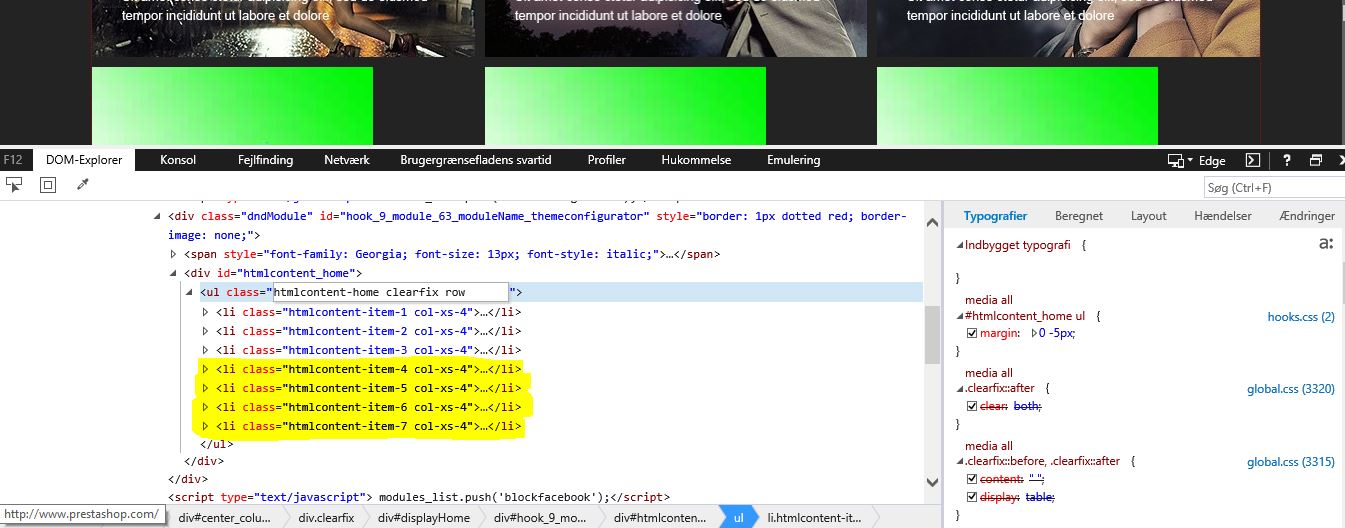The height and width of the screenshot is (528, 1345).
Task: Click the middle green gradient banner on page
Action: click(x=625, y=106)
